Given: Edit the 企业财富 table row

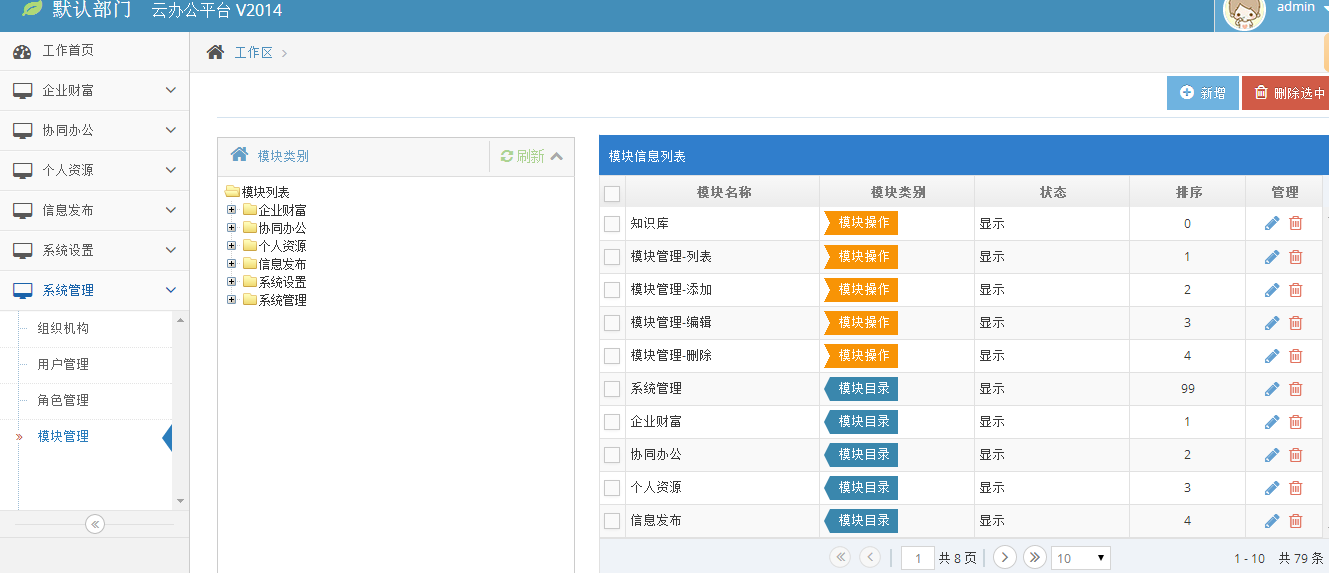Looking at the screenshot, I should coord(1272,422).
